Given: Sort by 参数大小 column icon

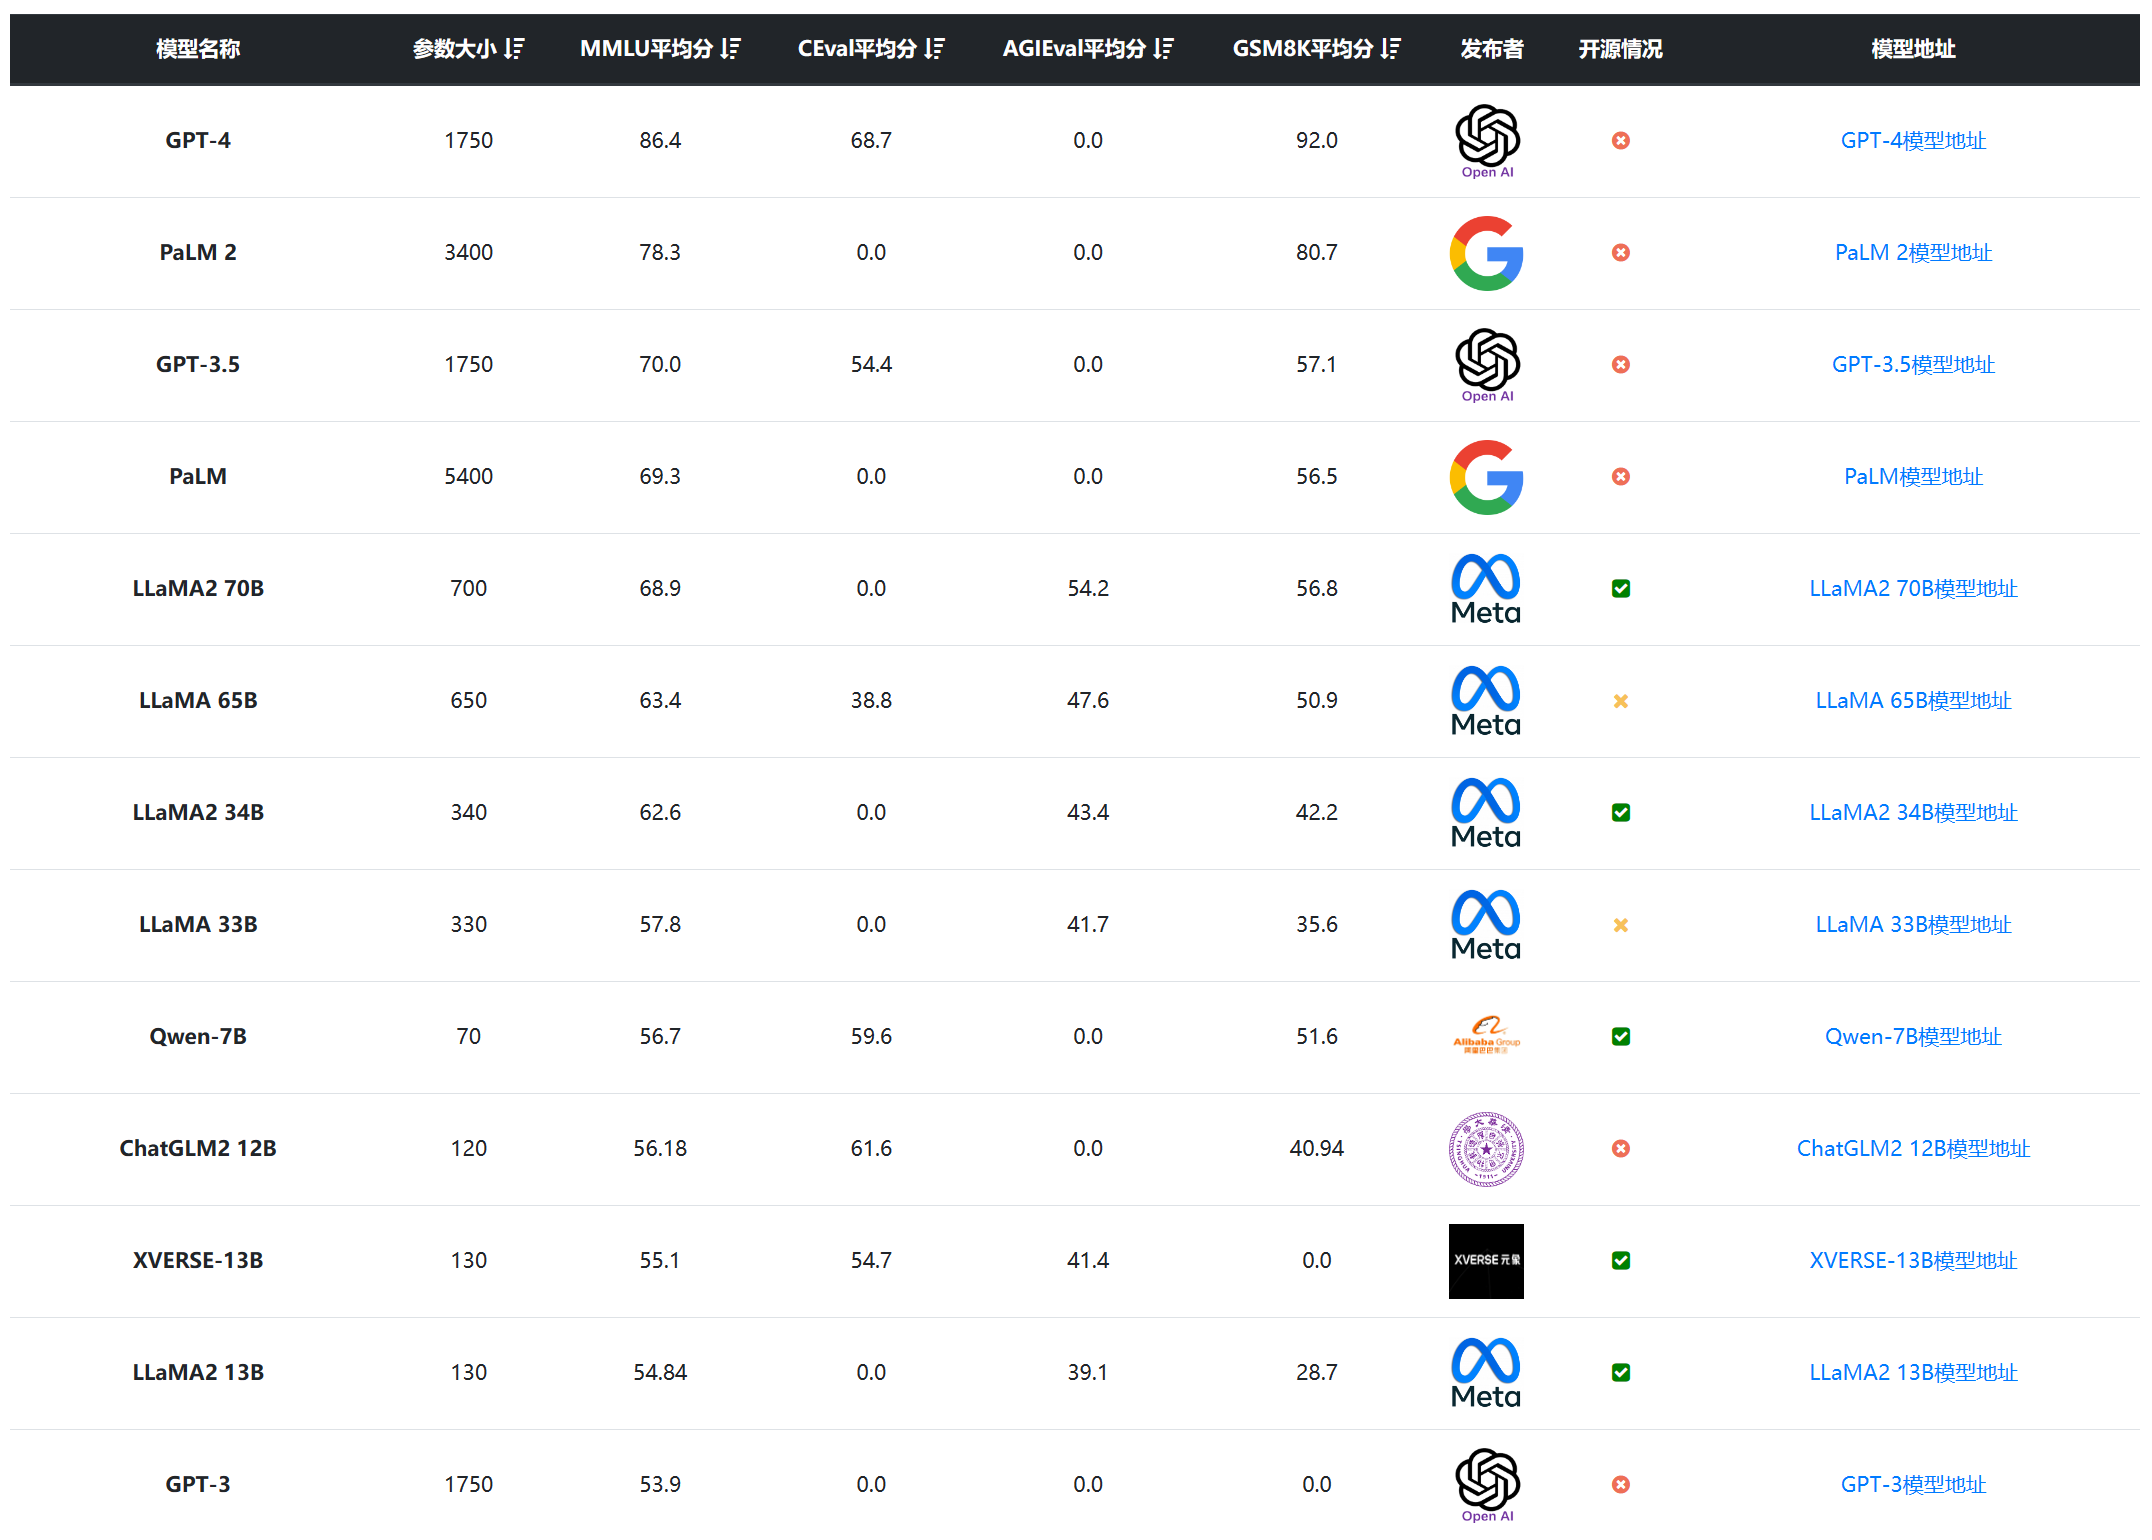Looking at the screenshot, I should pos(515,48).
